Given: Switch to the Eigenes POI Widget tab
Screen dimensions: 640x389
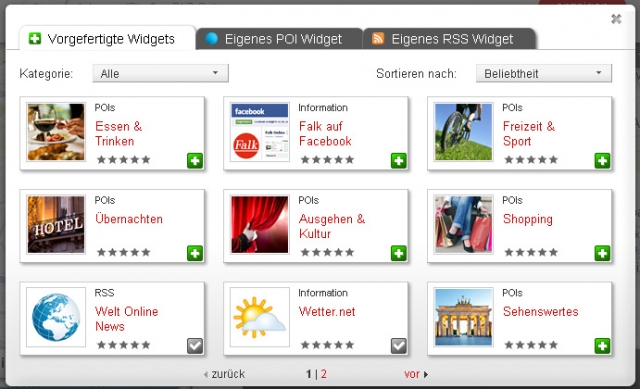Looking at the screenshot, I should point(279,39).
